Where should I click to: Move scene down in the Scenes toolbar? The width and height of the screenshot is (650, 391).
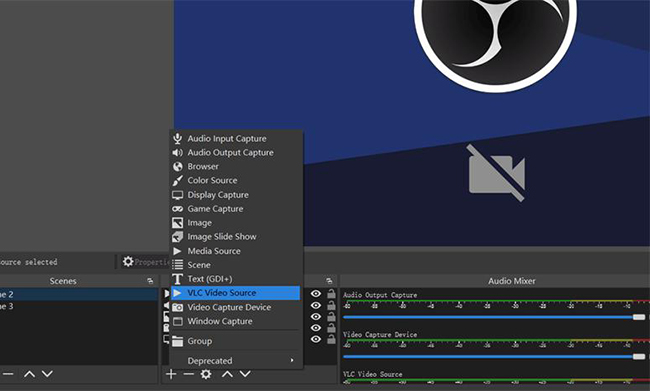pyautogui.click(x=47, y=374)
